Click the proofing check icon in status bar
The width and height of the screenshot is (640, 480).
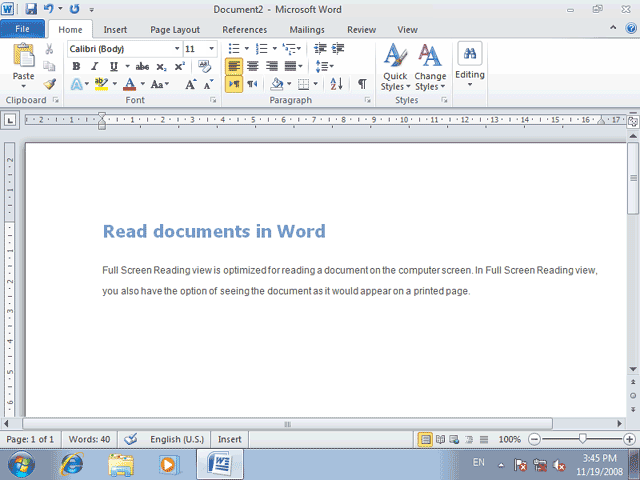[131, 440]
